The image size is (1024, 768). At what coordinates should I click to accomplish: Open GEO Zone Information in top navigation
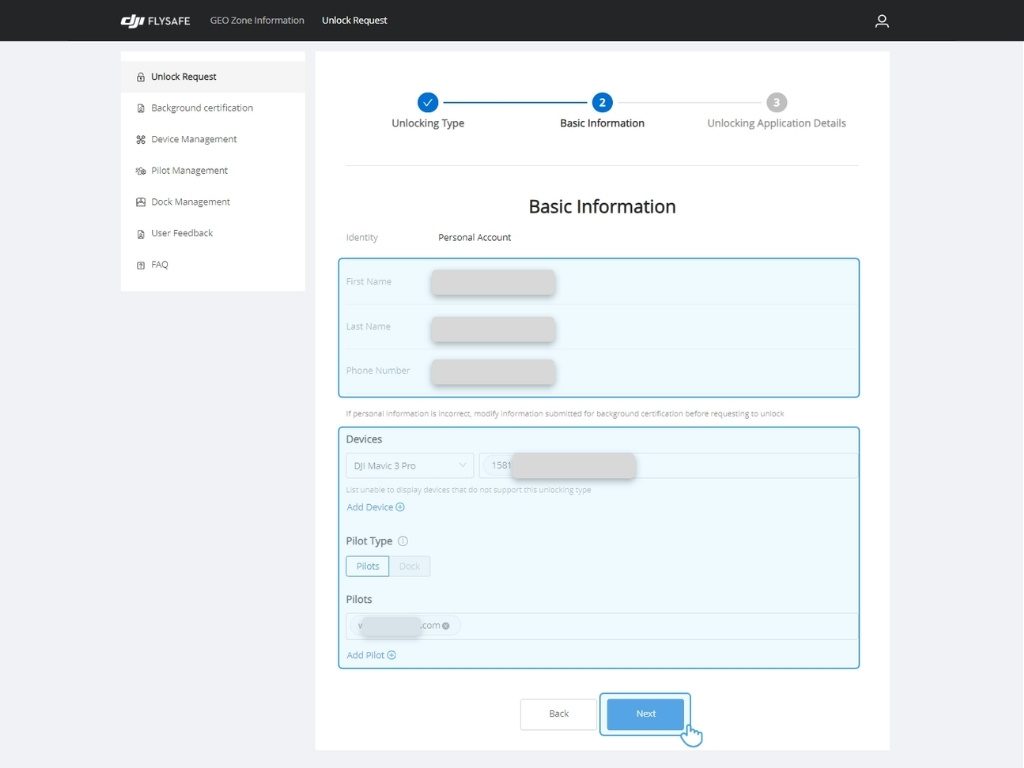coord(257,20)
